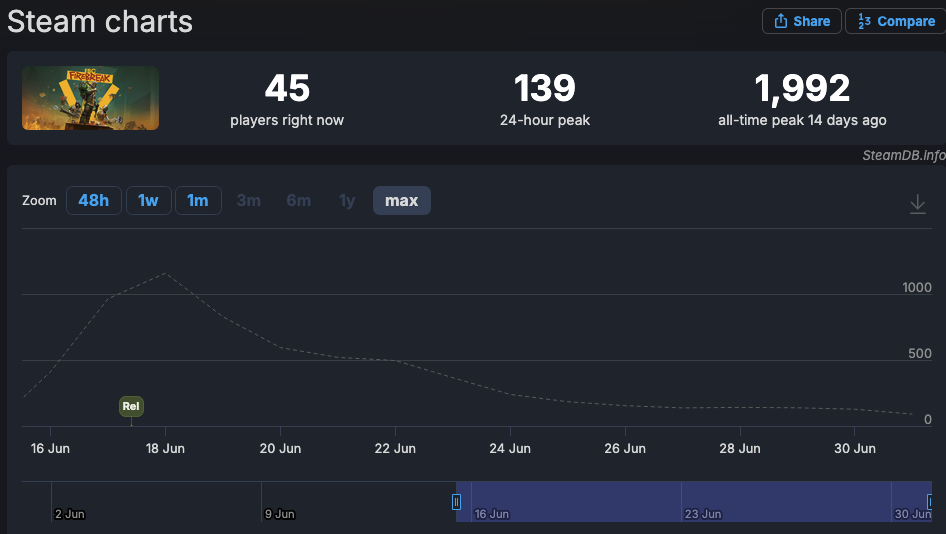Click the 24-hour peak caption

[545, 120]
